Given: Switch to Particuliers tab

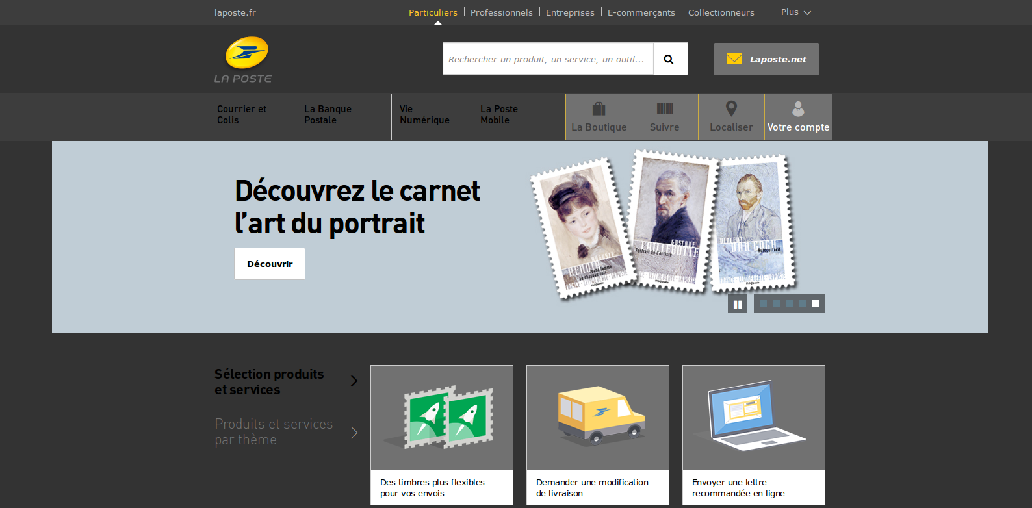Looking at the screenshot, I should click(432, 13).
